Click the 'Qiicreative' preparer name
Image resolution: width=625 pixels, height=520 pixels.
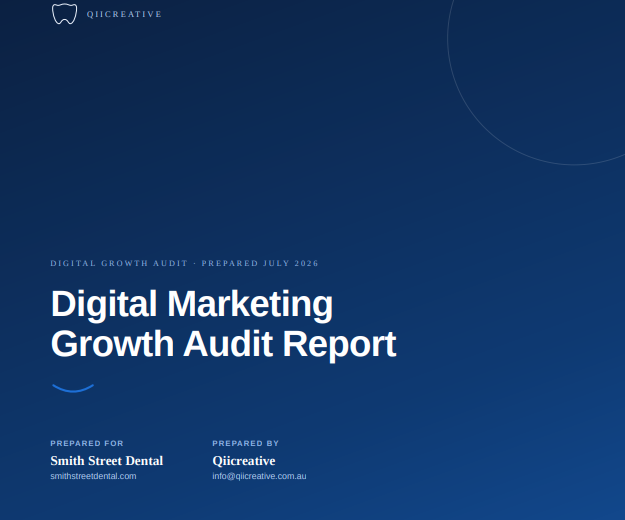click(244, 461)
